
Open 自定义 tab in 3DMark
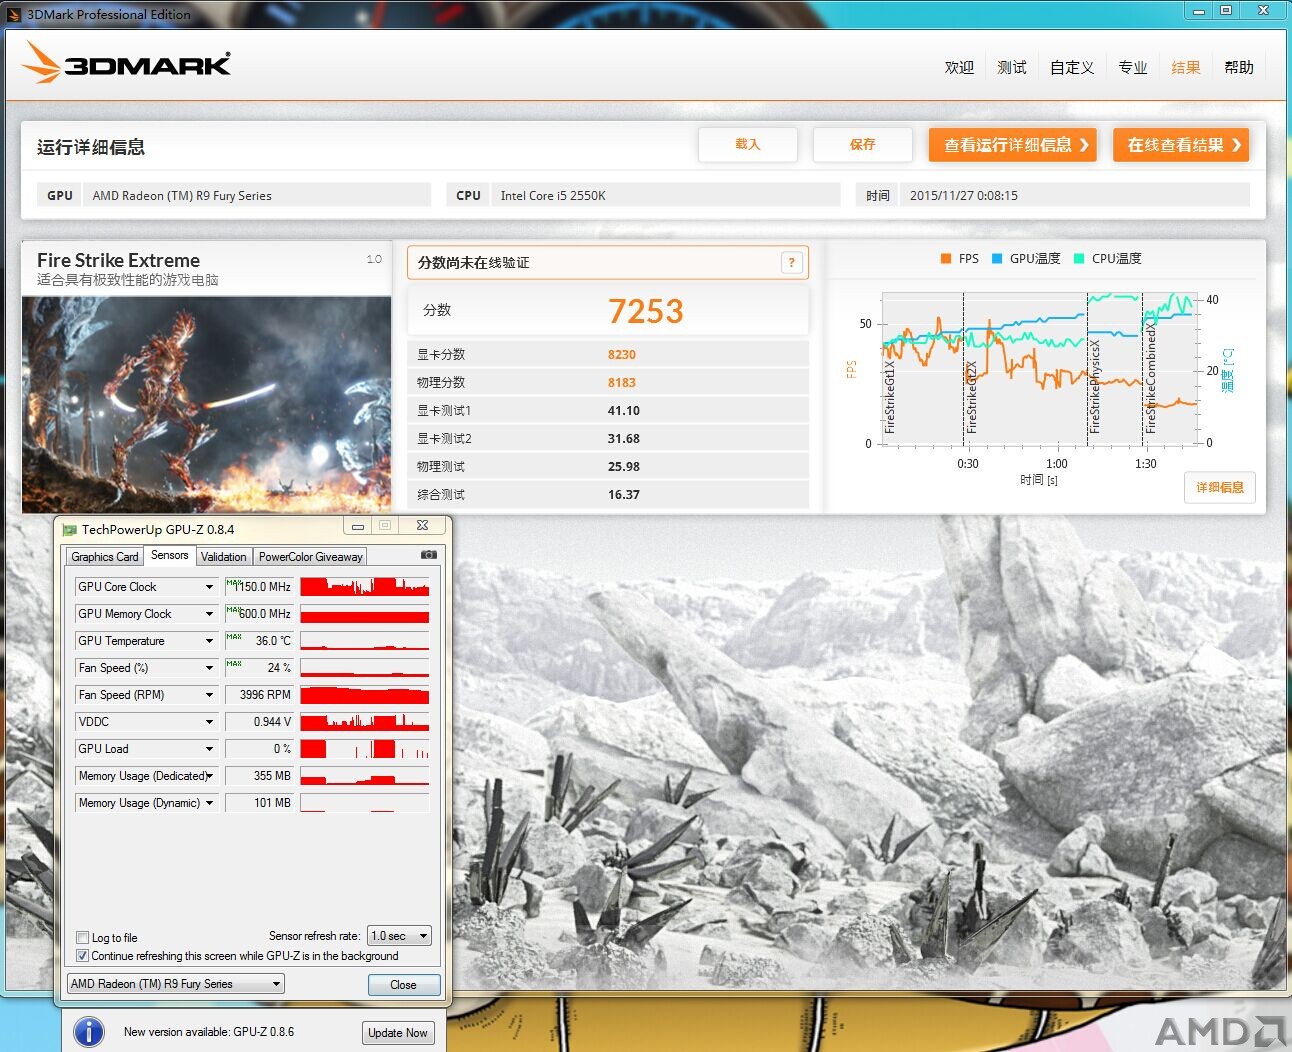1072,67
